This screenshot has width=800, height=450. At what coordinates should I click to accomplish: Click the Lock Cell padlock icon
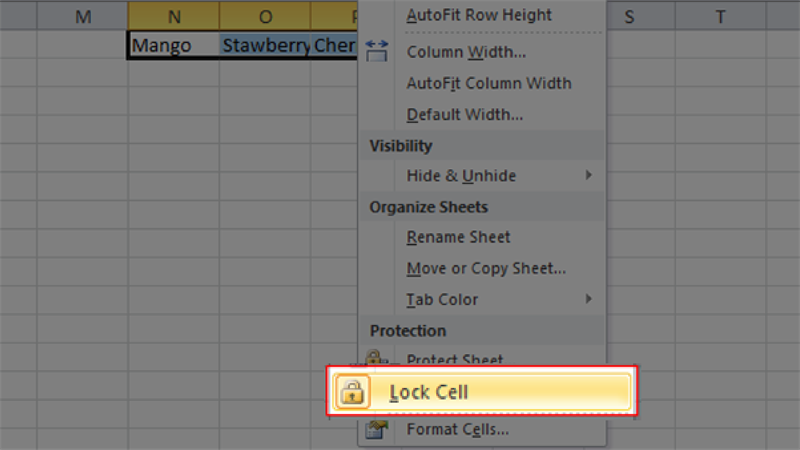(x=352, y=392)
